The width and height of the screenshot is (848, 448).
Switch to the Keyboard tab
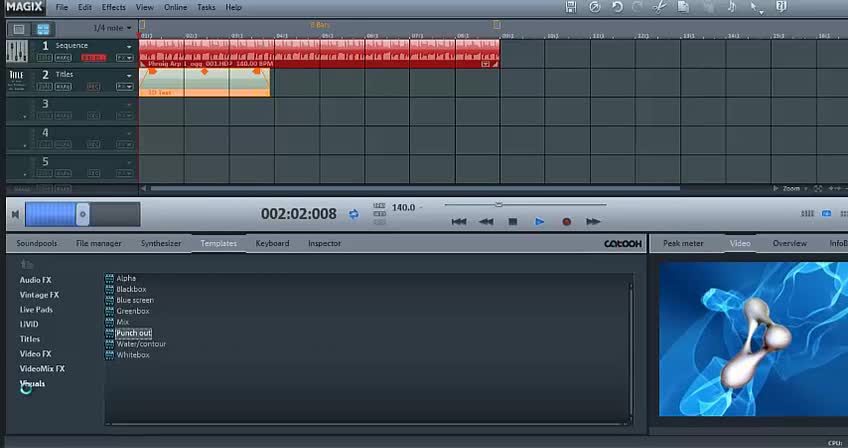(272, 243)
